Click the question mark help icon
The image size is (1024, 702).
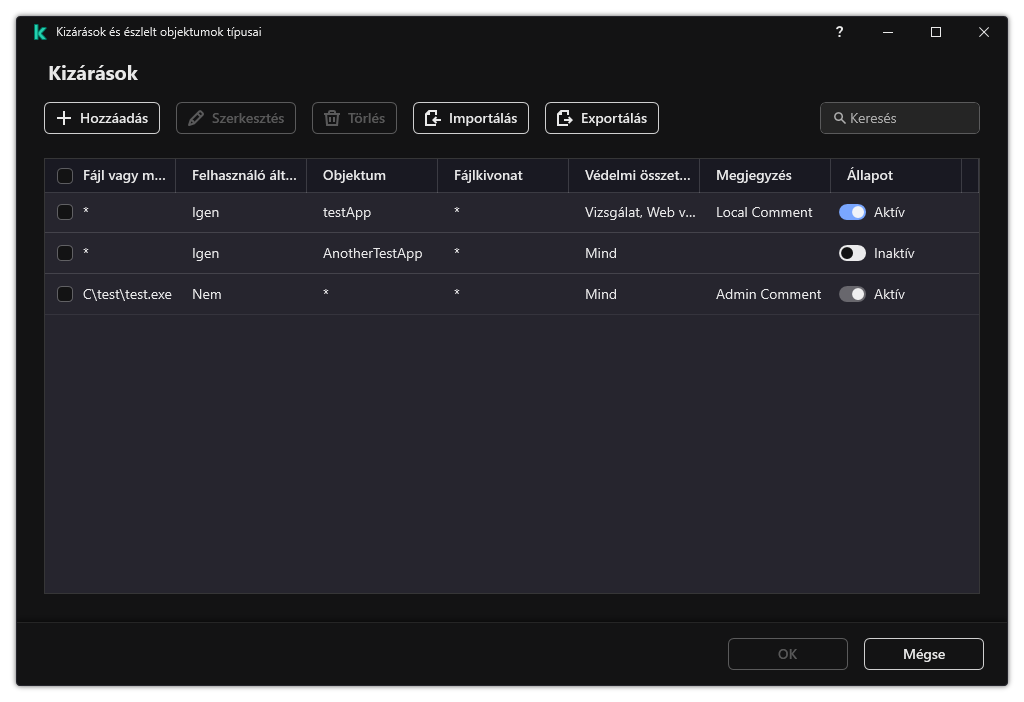click(x=839, y=32)
